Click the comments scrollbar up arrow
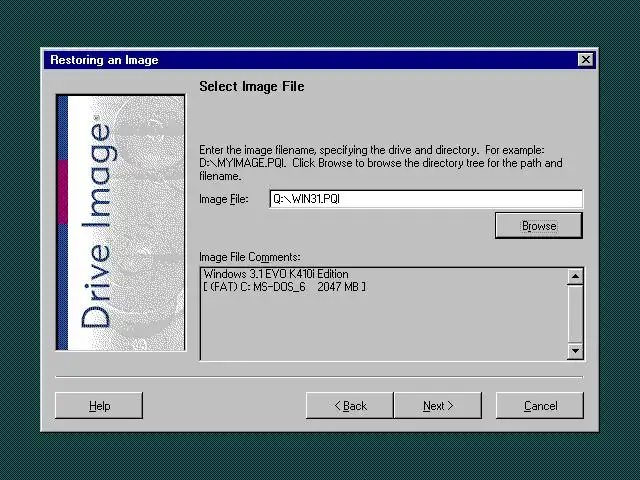640x480 pixels. pyautogui.click(x=575, y=276)
